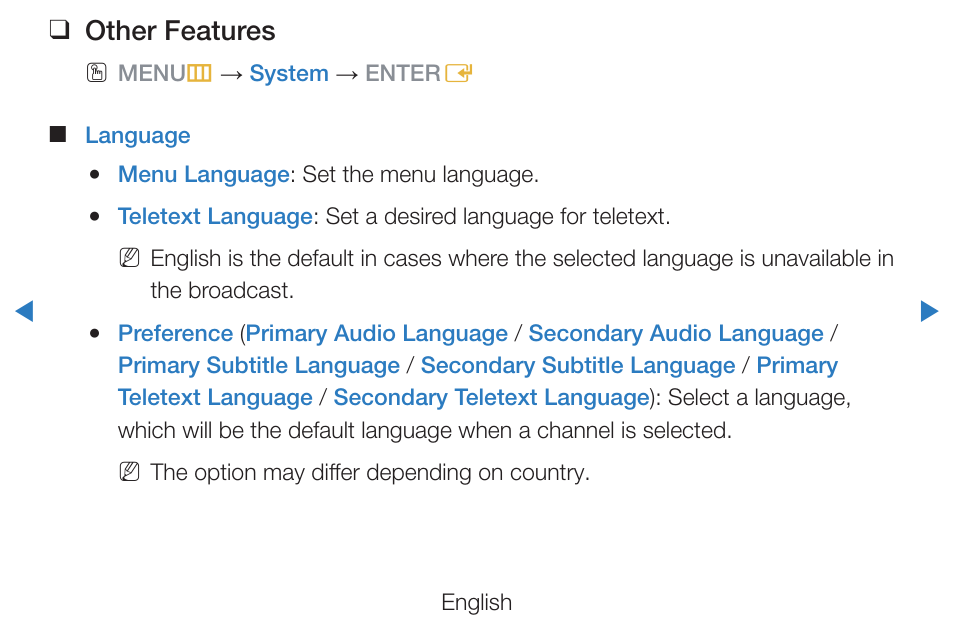This screenshot has width=954, height=624.
Task: Go to the previous page arrow
Action: point(24,311)
